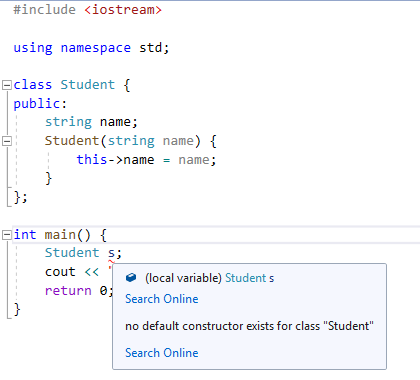Click the variable s with red squiggle
420x380 pixels.
coord(111,253)
